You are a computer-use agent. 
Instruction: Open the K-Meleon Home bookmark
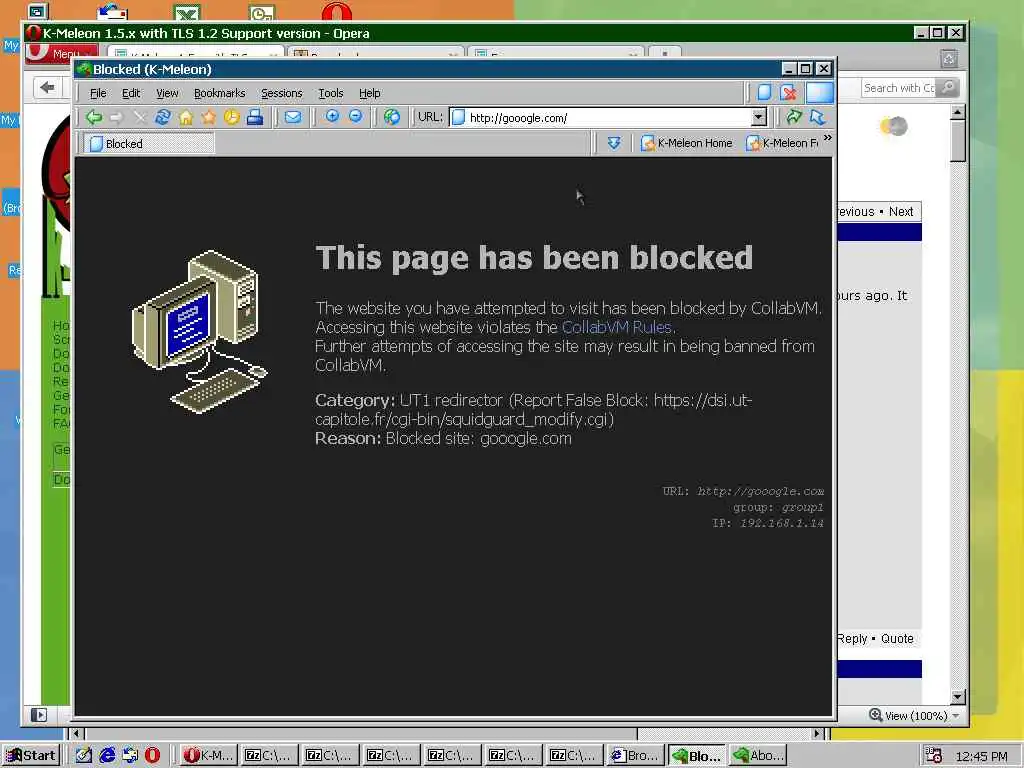pyautogui.click(x=687, y=143)
